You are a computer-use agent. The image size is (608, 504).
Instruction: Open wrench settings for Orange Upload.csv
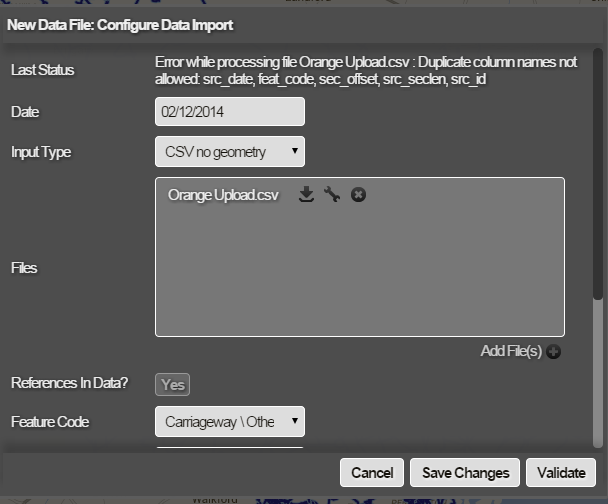[x=332, y=195]
